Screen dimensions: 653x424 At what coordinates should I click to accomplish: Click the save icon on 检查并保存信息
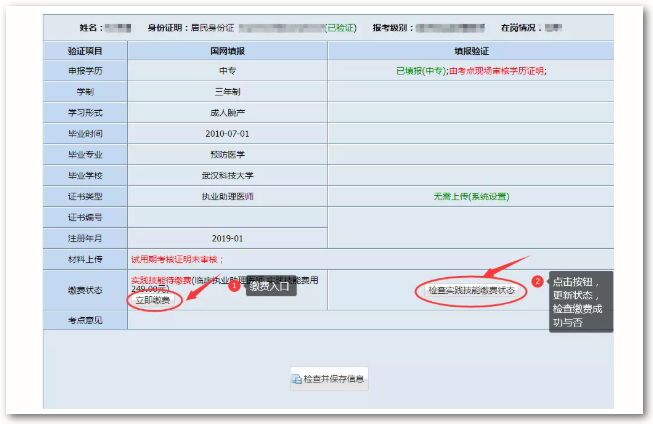(296, 381)
